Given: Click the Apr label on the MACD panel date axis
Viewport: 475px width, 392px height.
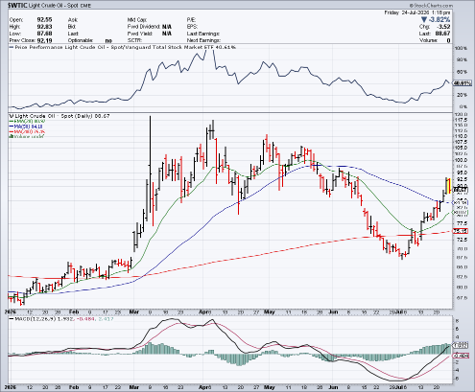Looking at the screenshot, I should point(204,387).
